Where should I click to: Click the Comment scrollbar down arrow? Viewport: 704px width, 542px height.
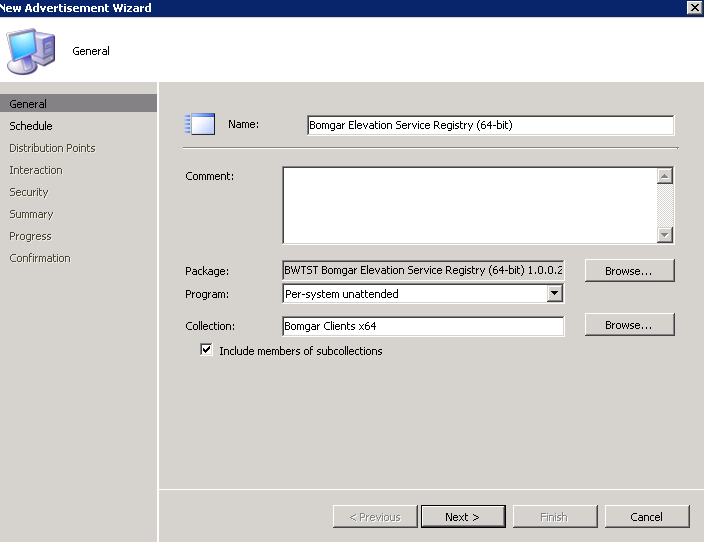(x=664, y=234)
